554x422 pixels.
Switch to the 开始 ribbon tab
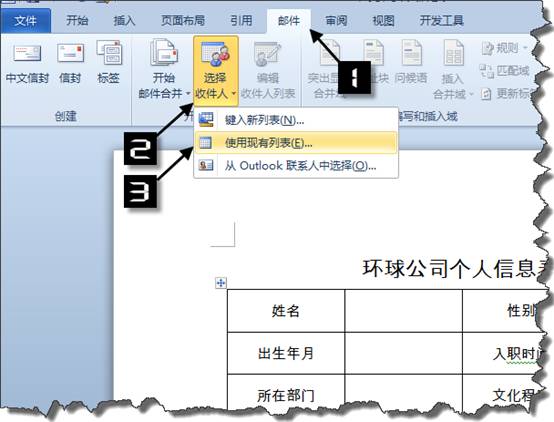coord(77,20)
